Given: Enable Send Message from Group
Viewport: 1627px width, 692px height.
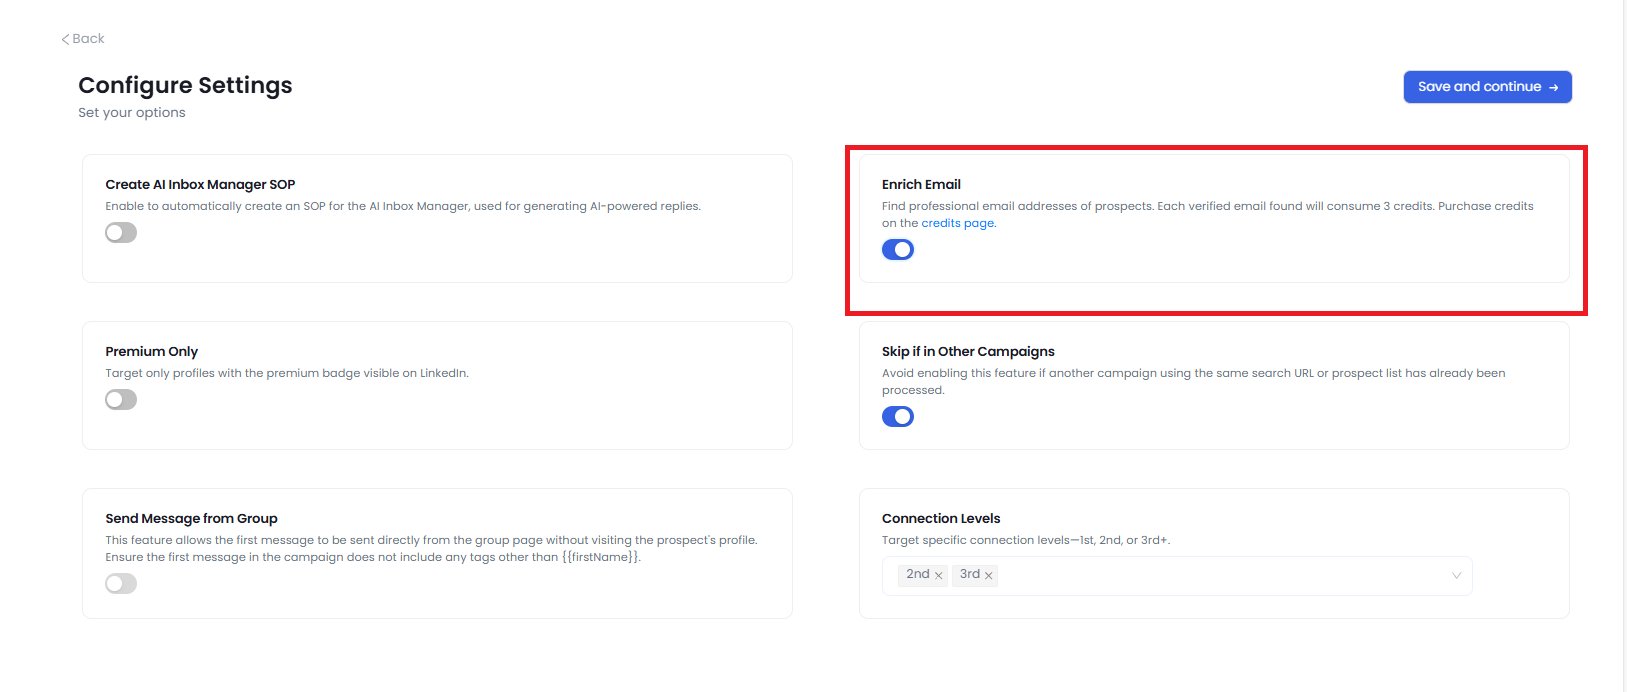Looking at the screenshot, I should 120,582.
